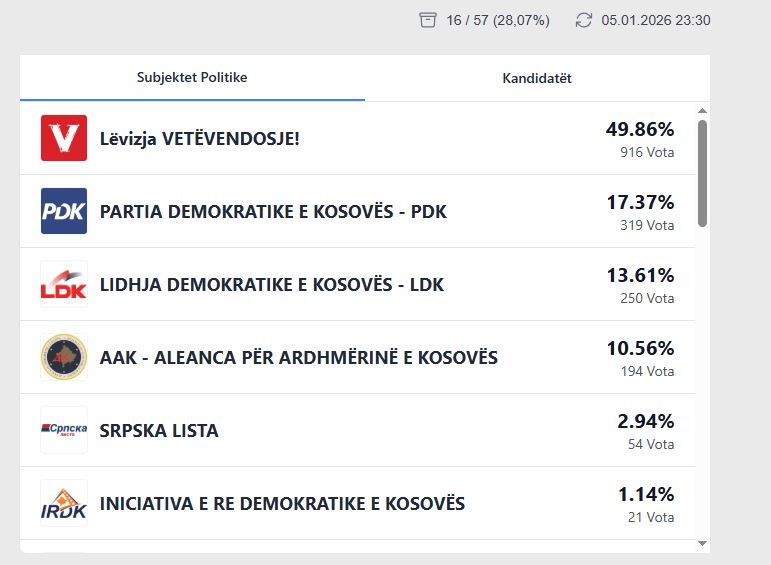Click the LDK party logo
This screenshot has width=771, height=565.
(64, 284)
